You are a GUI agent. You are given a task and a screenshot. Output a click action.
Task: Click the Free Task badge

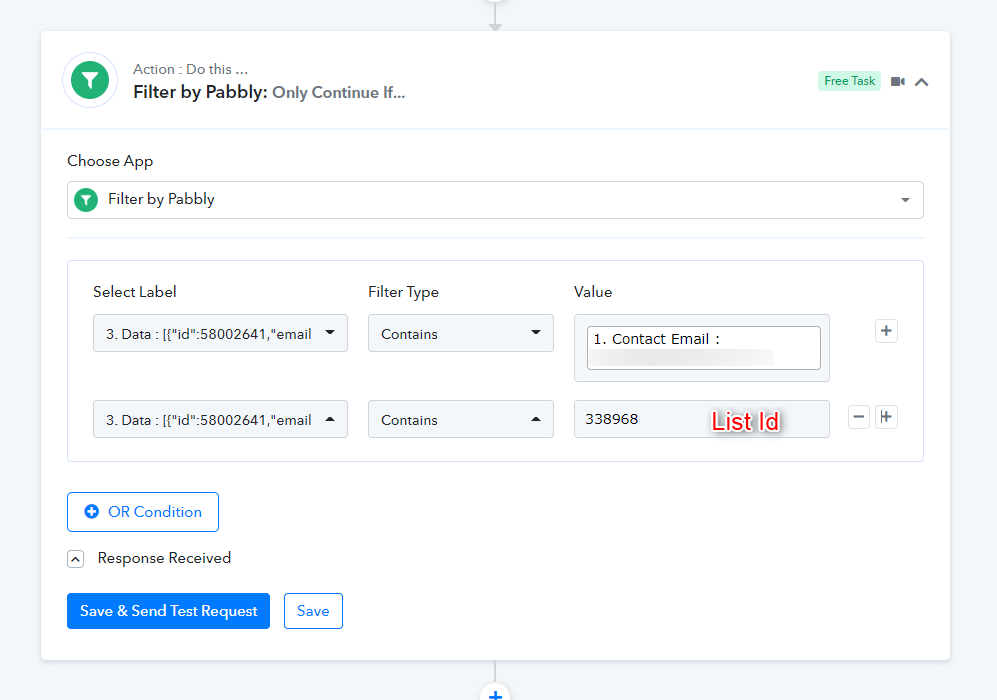tap(849, 81)
